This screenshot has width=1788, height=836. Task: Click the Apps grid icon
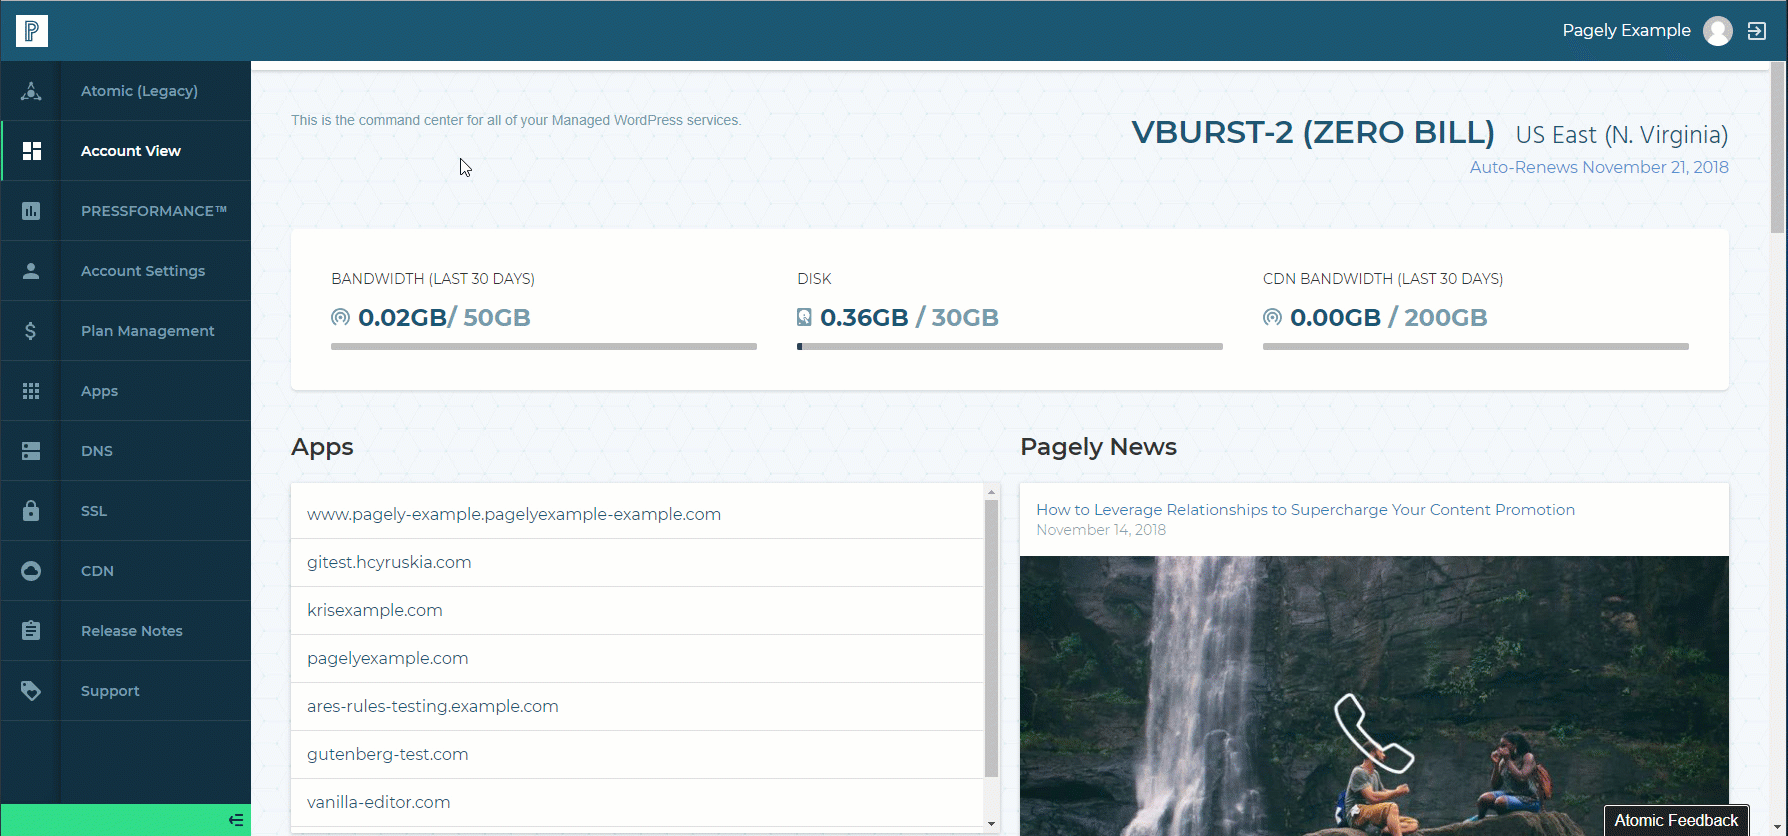pos(31,391)
